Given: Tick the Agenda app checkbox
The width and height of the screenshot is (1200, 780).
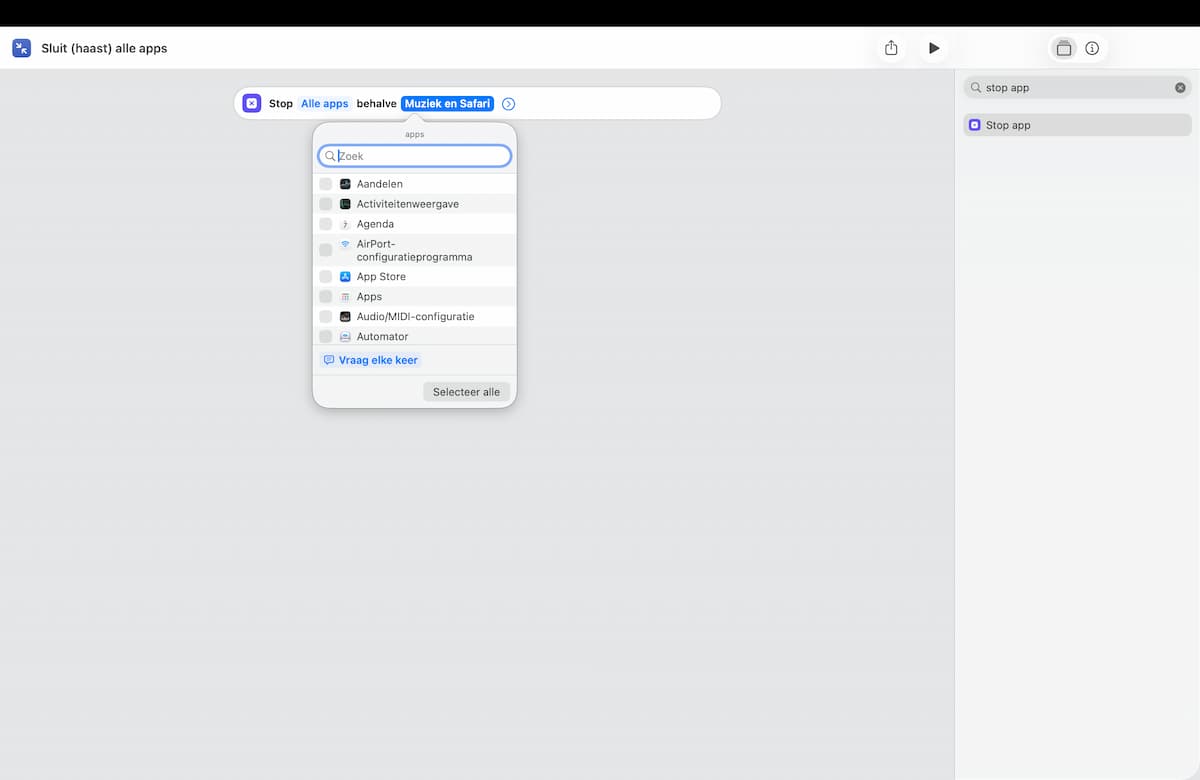Looking at the screenshot, I should [326, 224].
